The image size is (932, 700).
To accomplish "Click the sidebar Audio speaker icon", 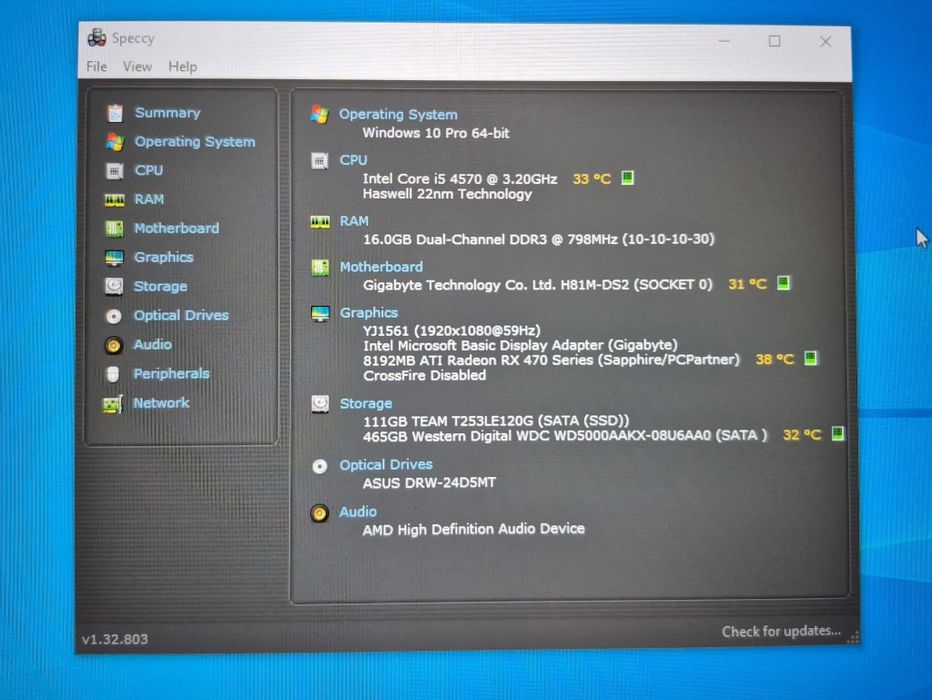I will [114, 345].
